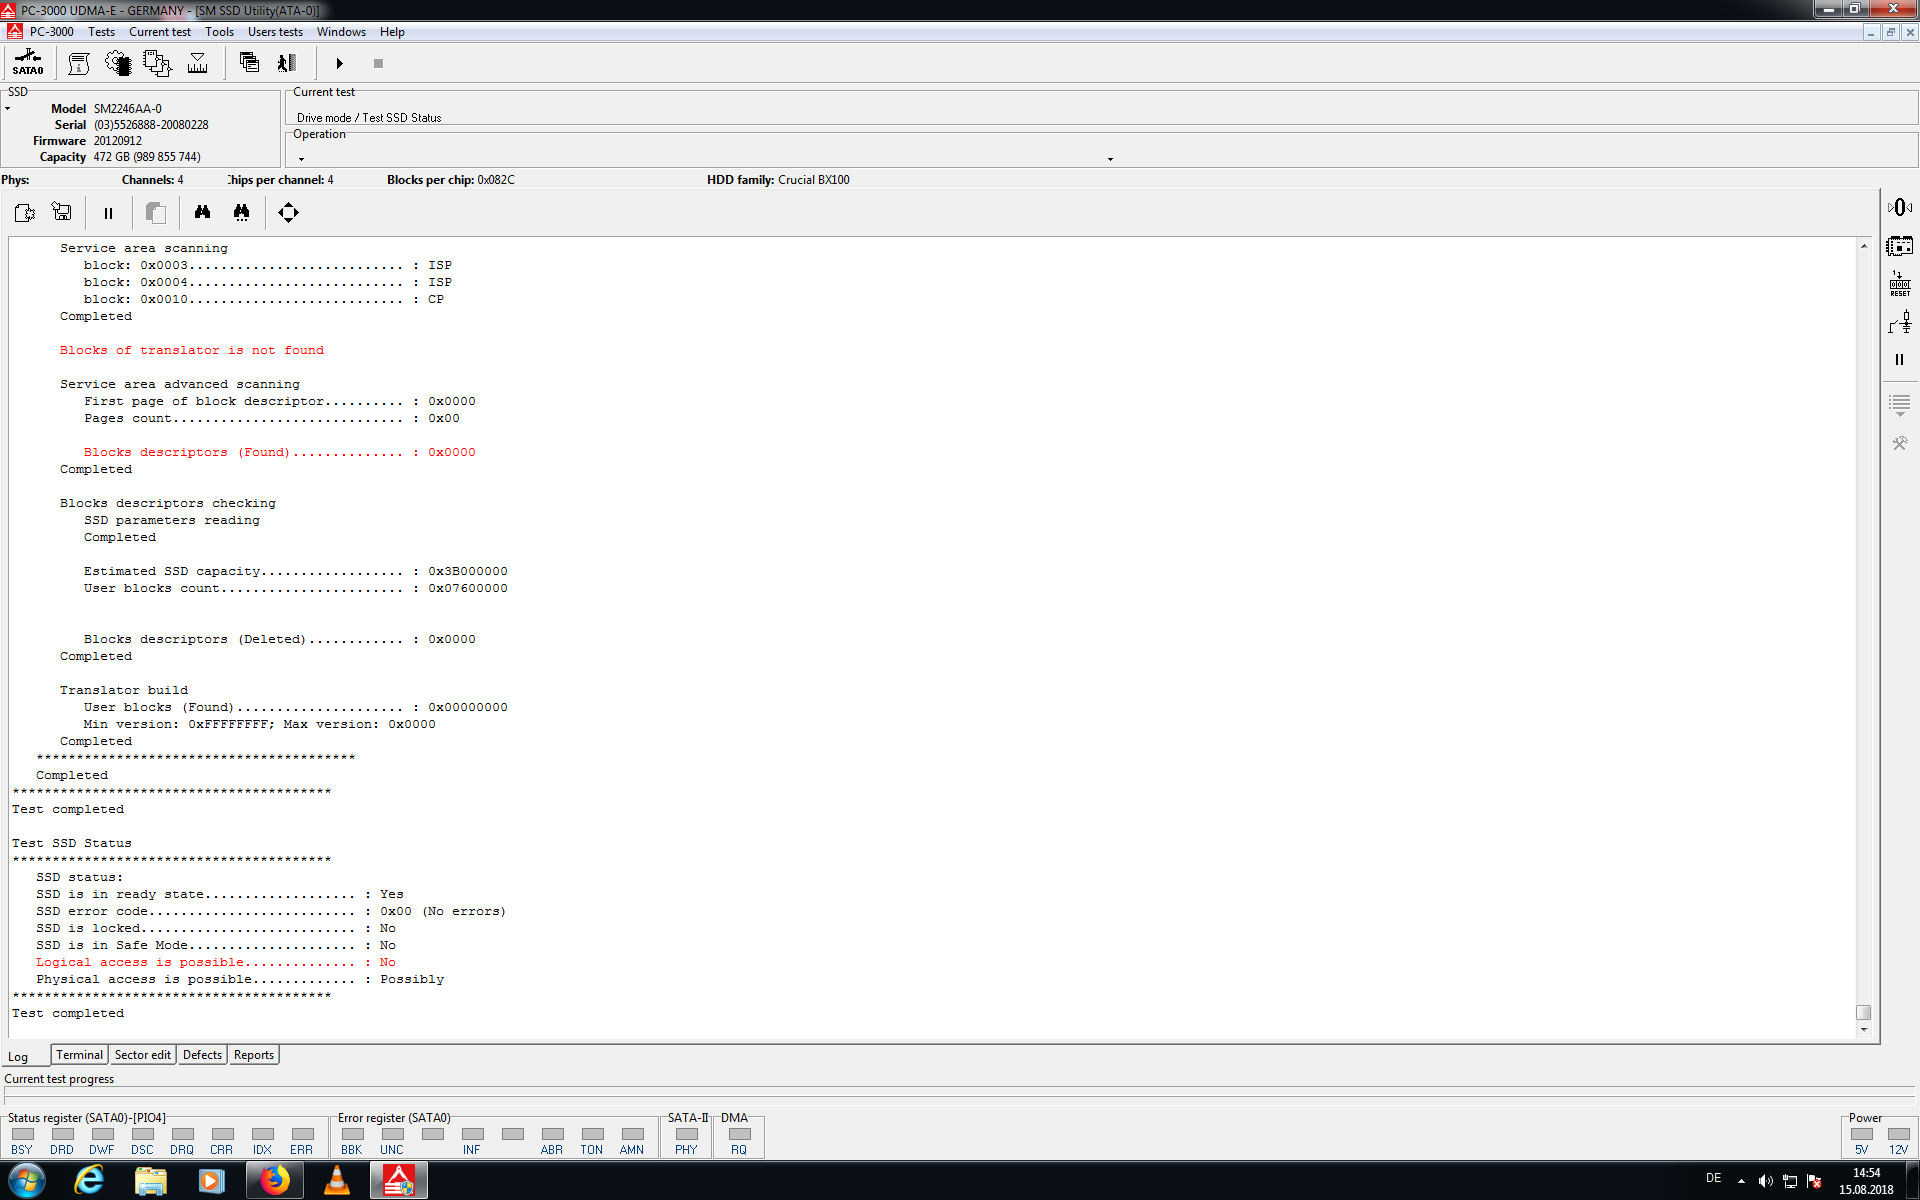Click the ERR status register indicator
The image size is (1920, 1200).
tap(302, 1134)
